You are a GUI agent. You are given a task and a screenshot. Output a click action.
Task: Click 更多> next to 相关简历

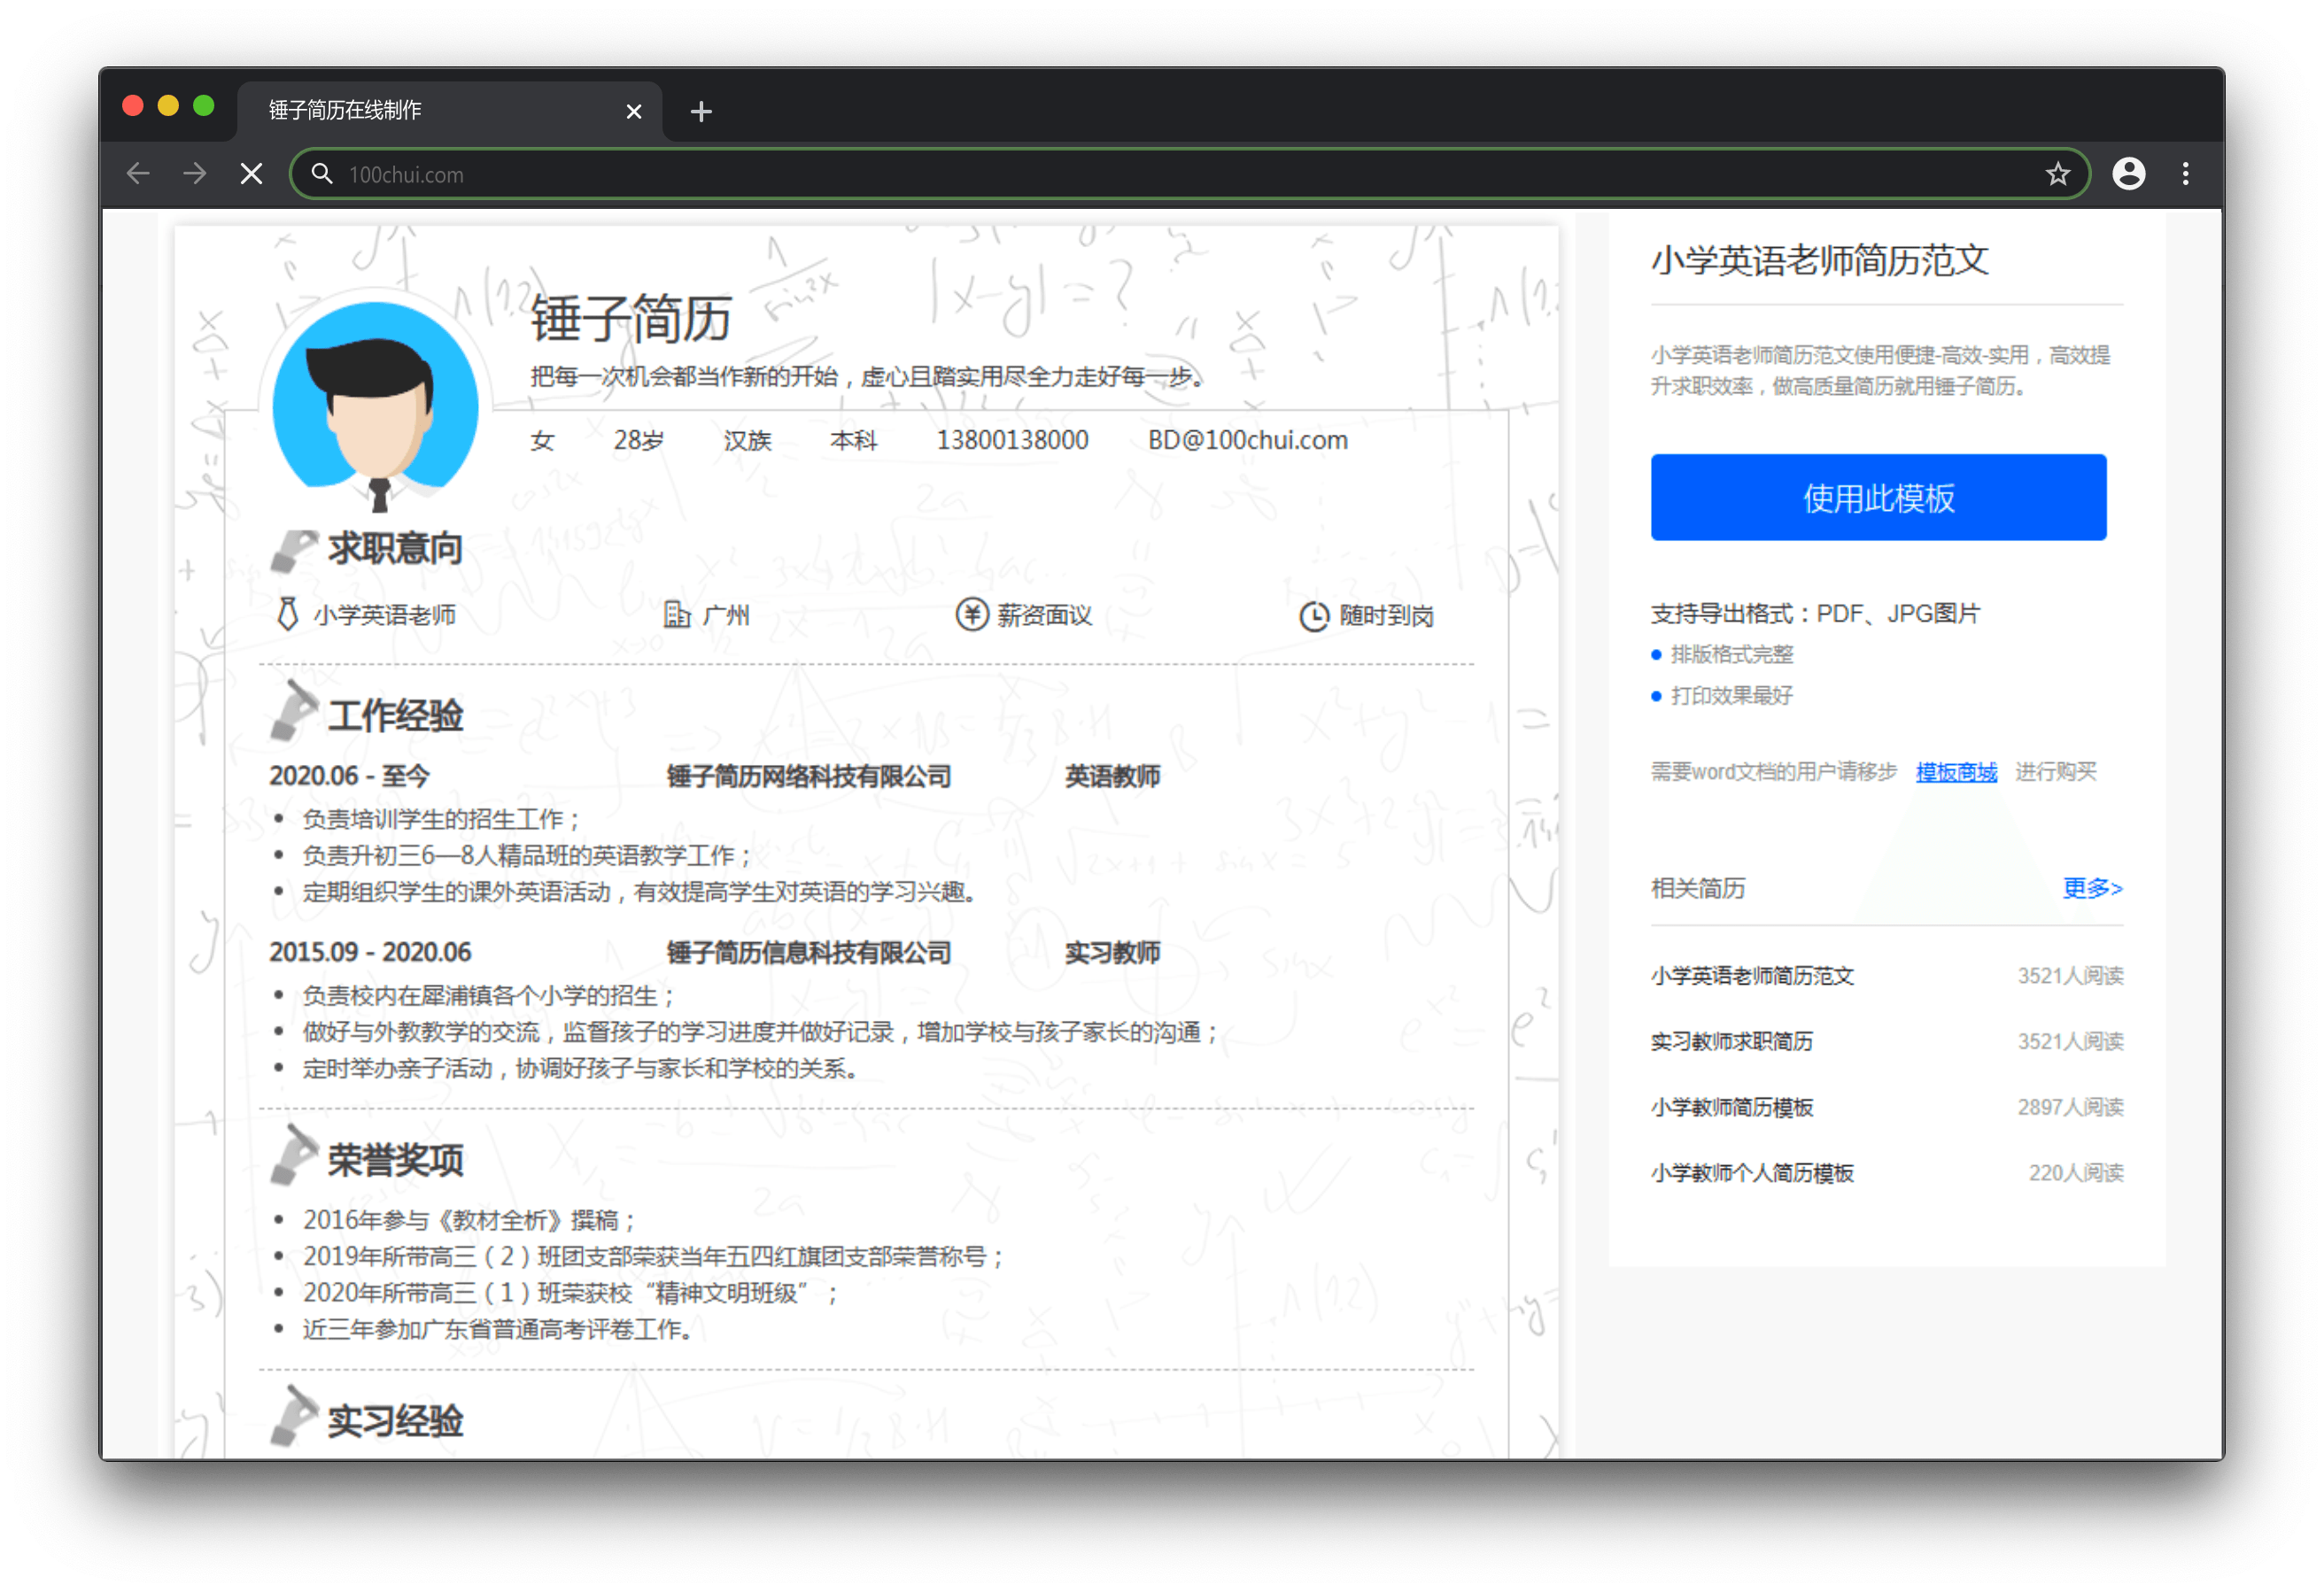pyautogui.click(x=2091, y=888)
